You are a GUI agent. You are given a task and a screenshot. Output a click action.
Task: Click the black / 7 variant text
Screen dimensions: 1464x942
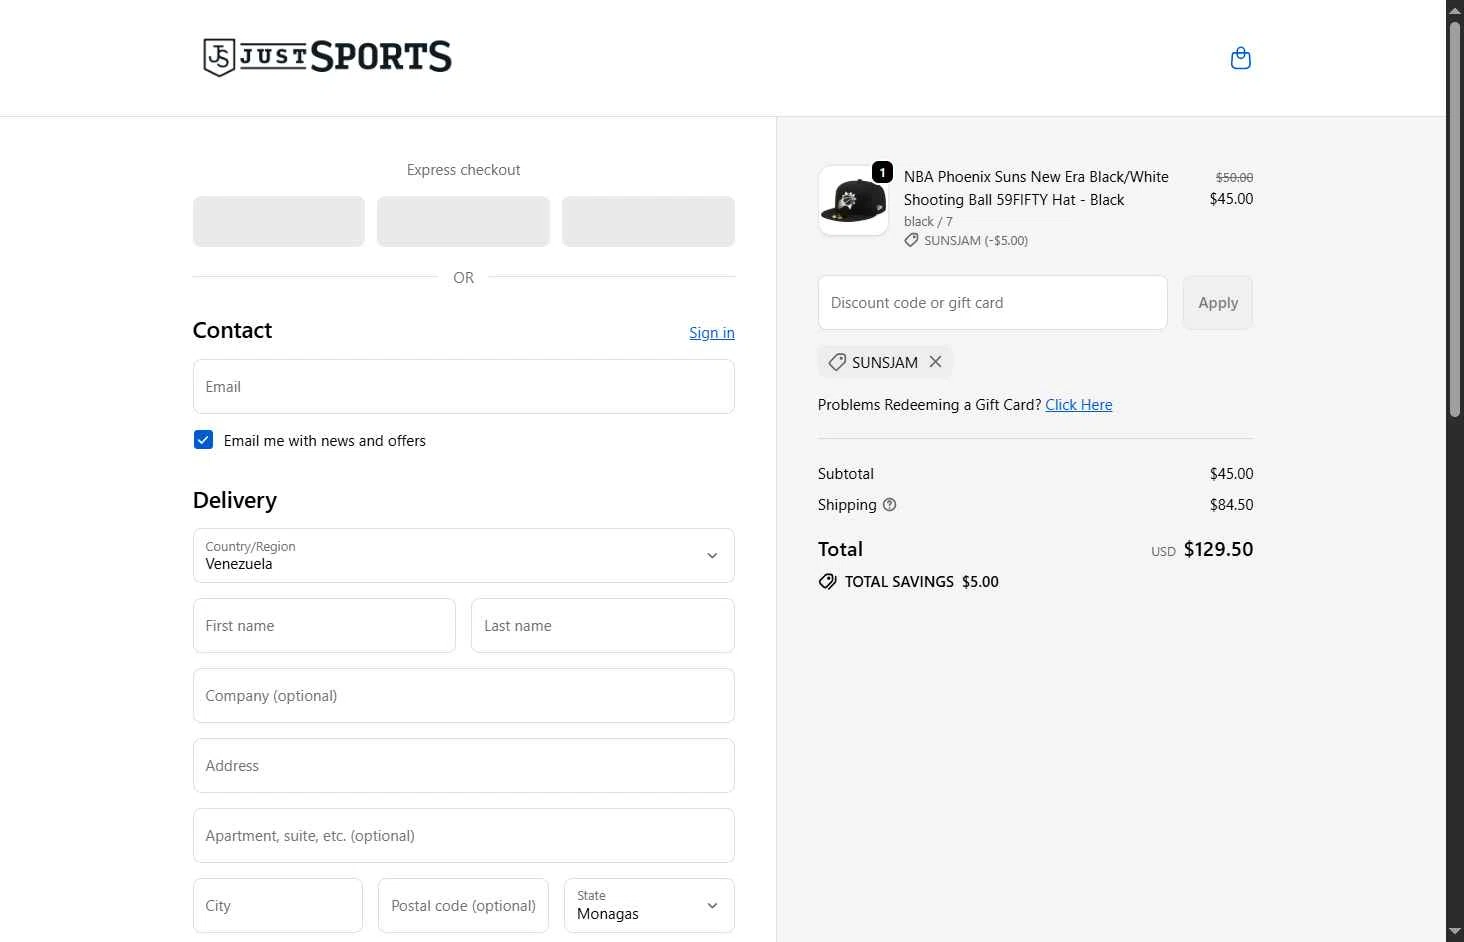coord(928,222)
